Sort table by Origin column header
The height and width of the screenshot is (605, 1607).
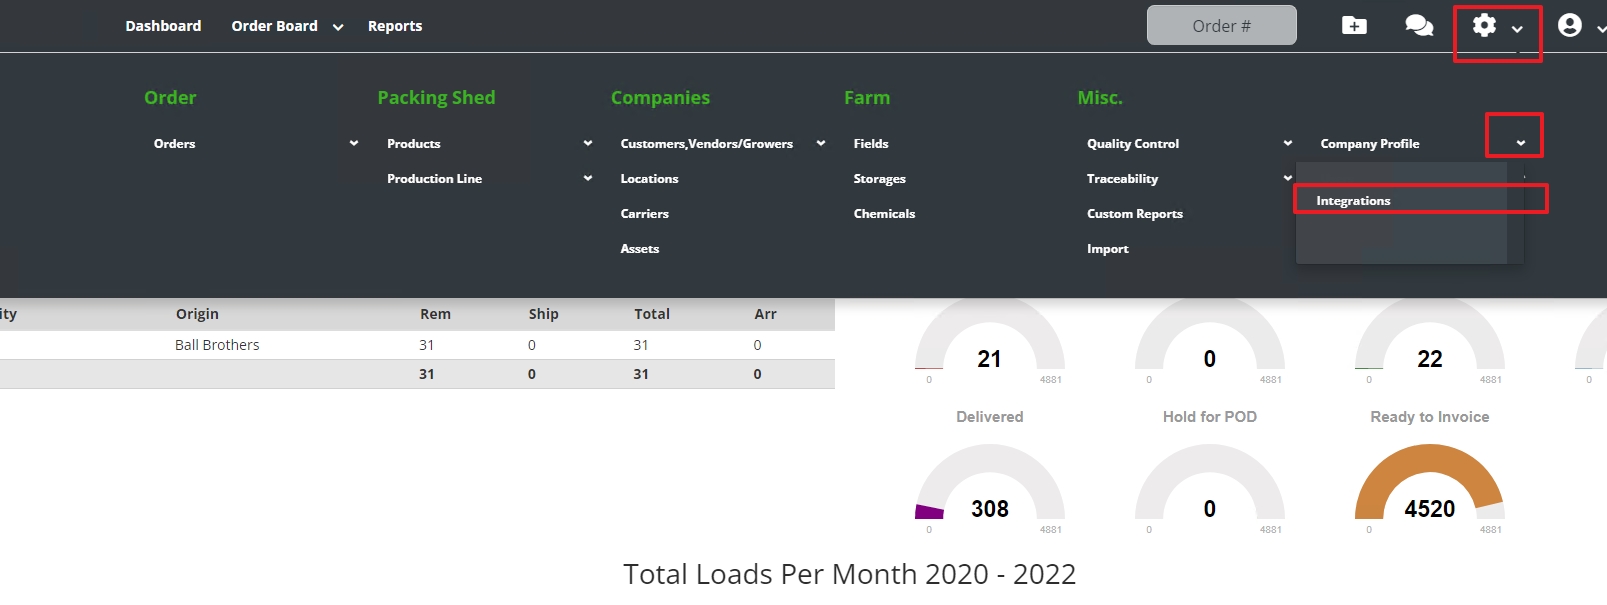[197, 314]
